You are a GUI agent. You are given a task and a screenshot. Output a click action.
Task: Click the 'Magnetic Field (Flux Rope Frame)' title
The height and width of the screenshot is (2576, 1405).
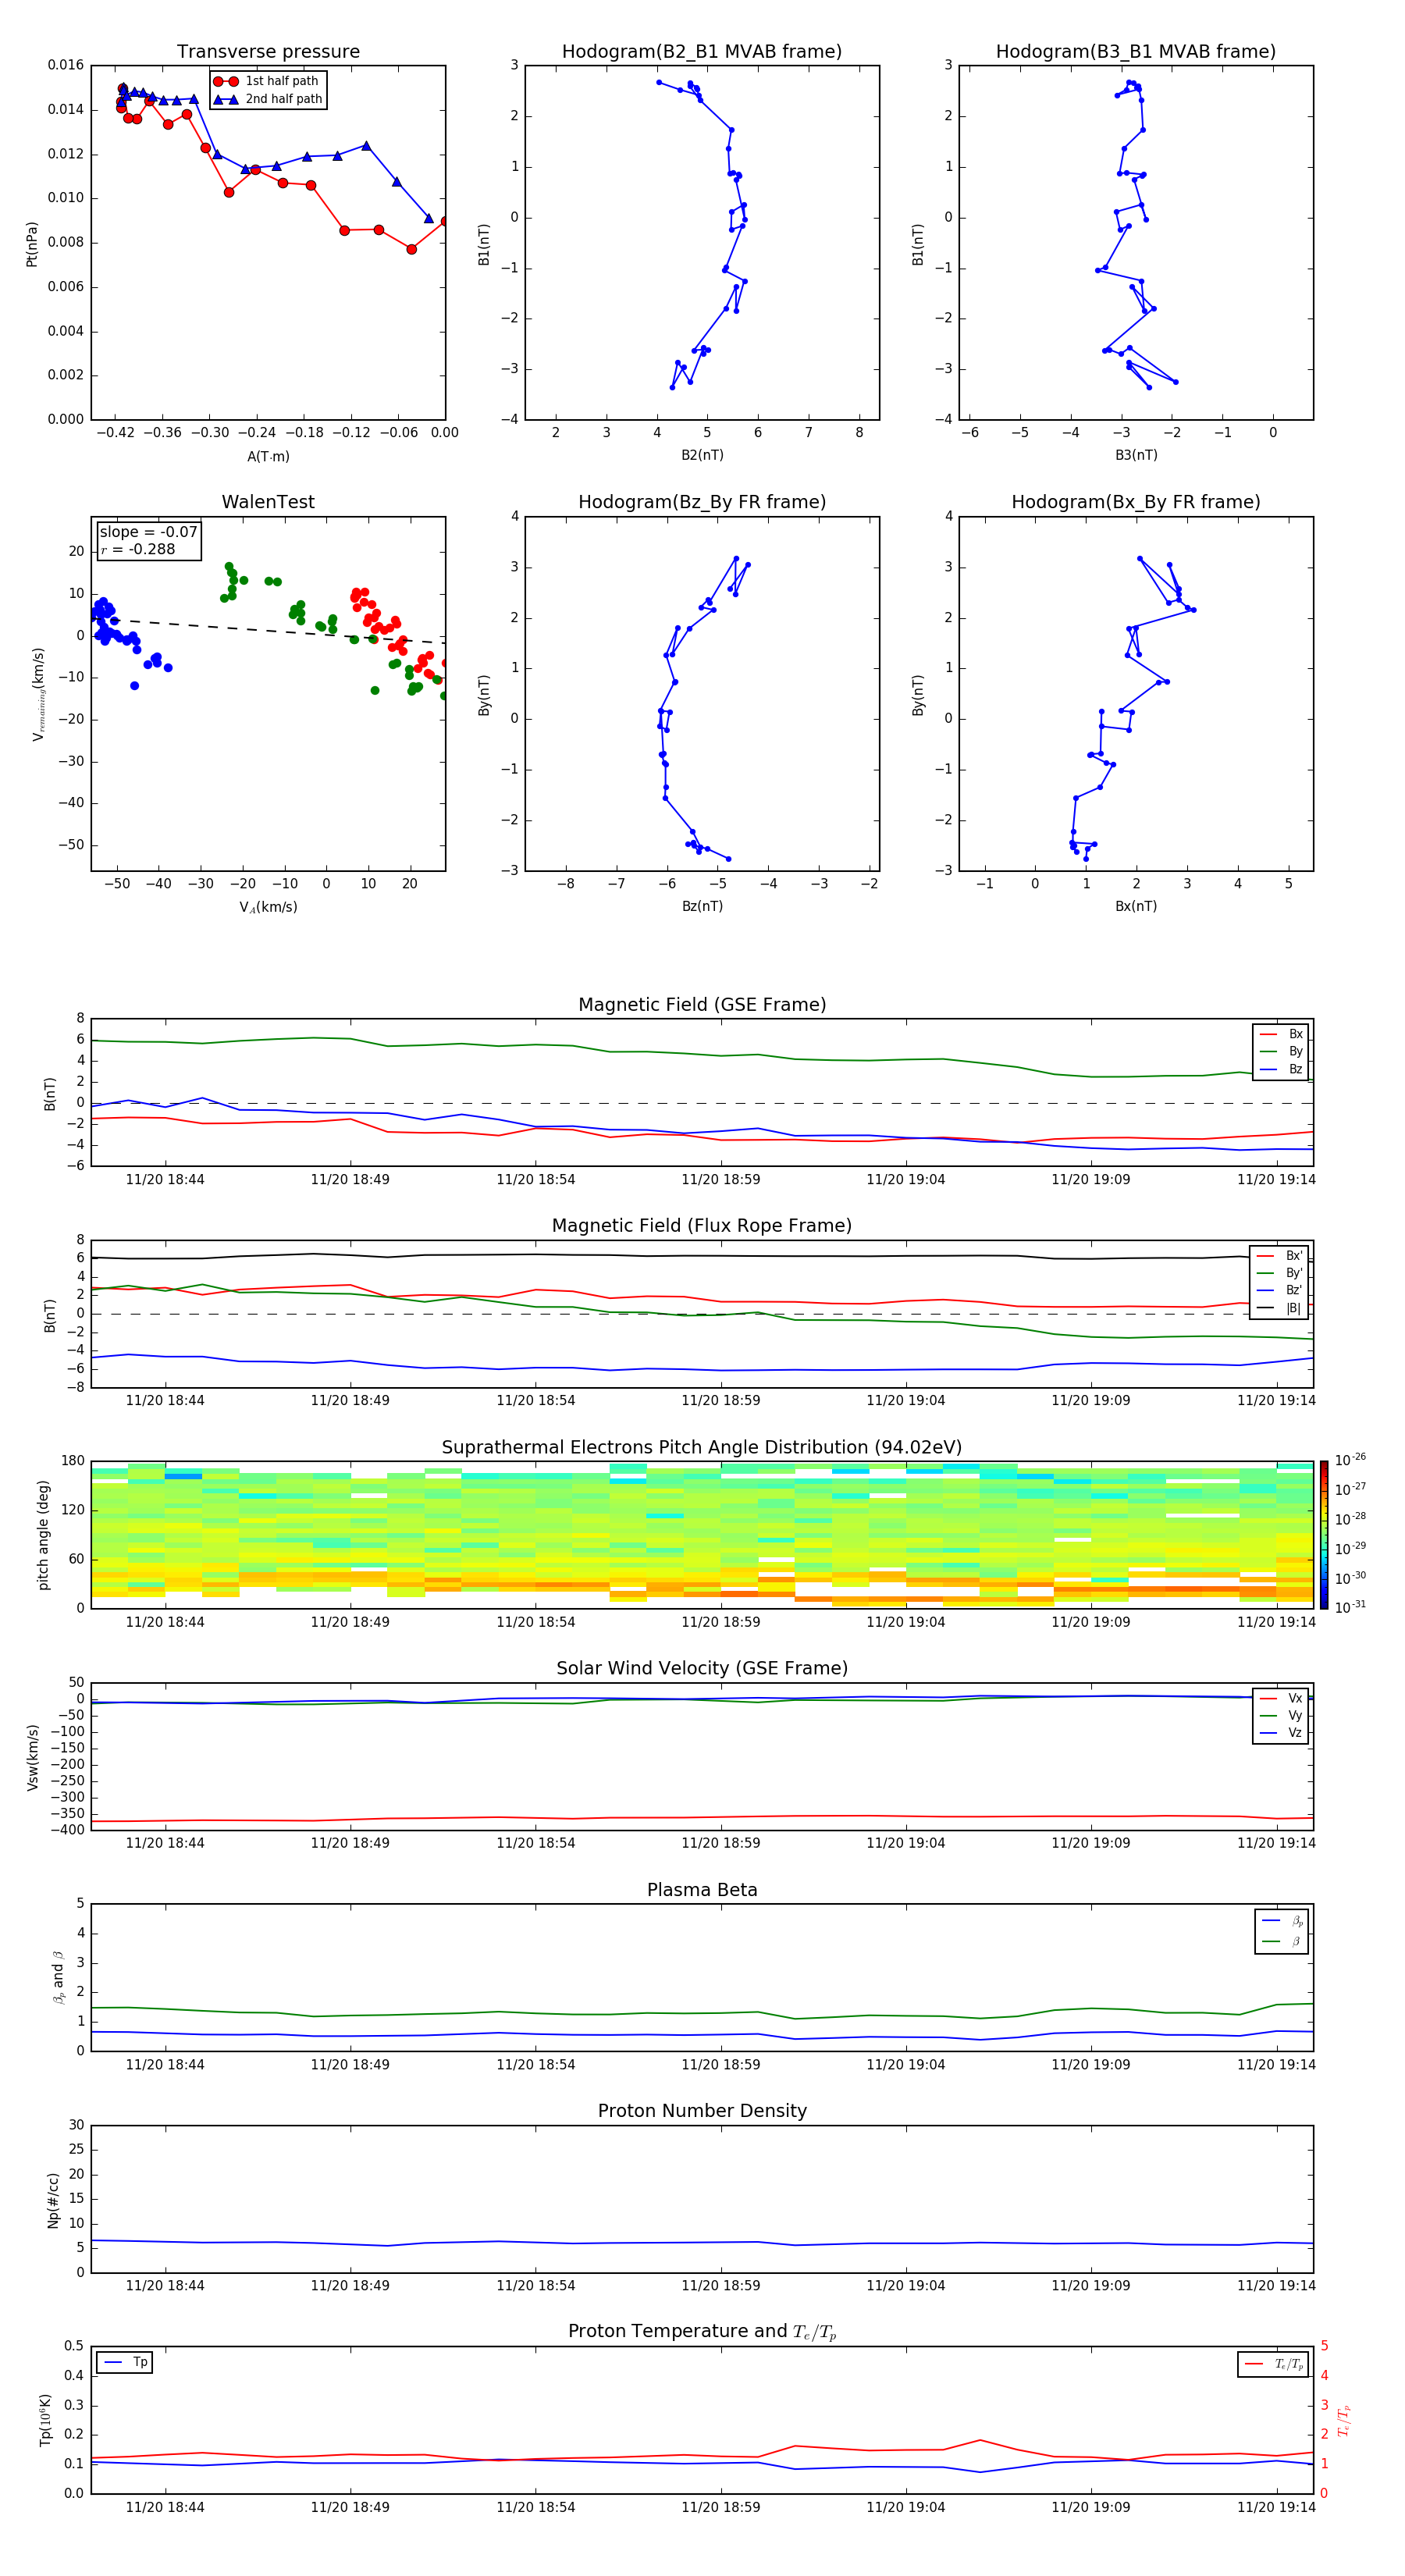click(702, 1226)
